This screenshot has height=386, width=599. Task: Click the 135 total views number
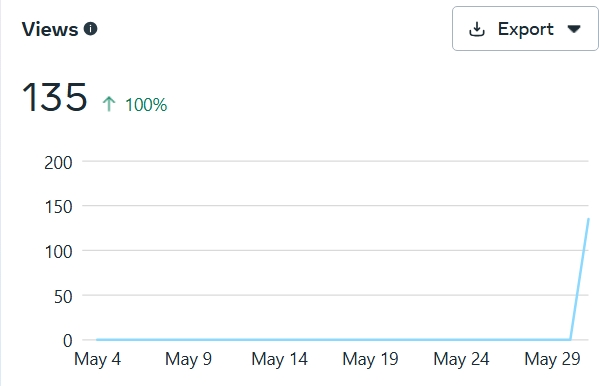[54, 97]
